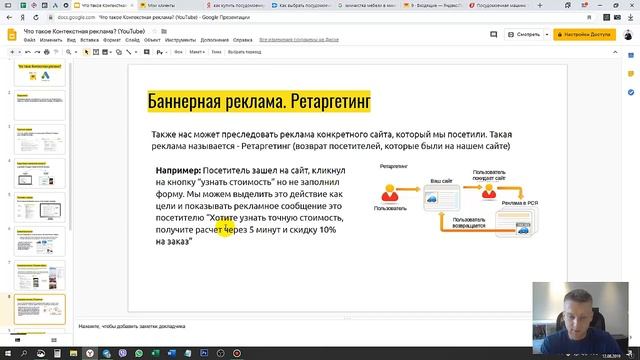
Task: Switch to grid view at panel bottom
Action: pos(54,340)
